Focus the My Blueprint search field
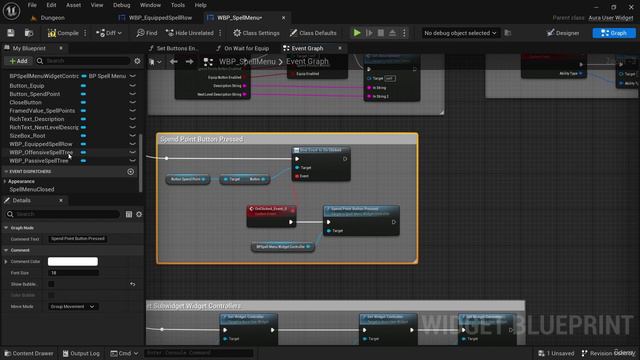The image size is (640, 360). (x=83, y=61)
